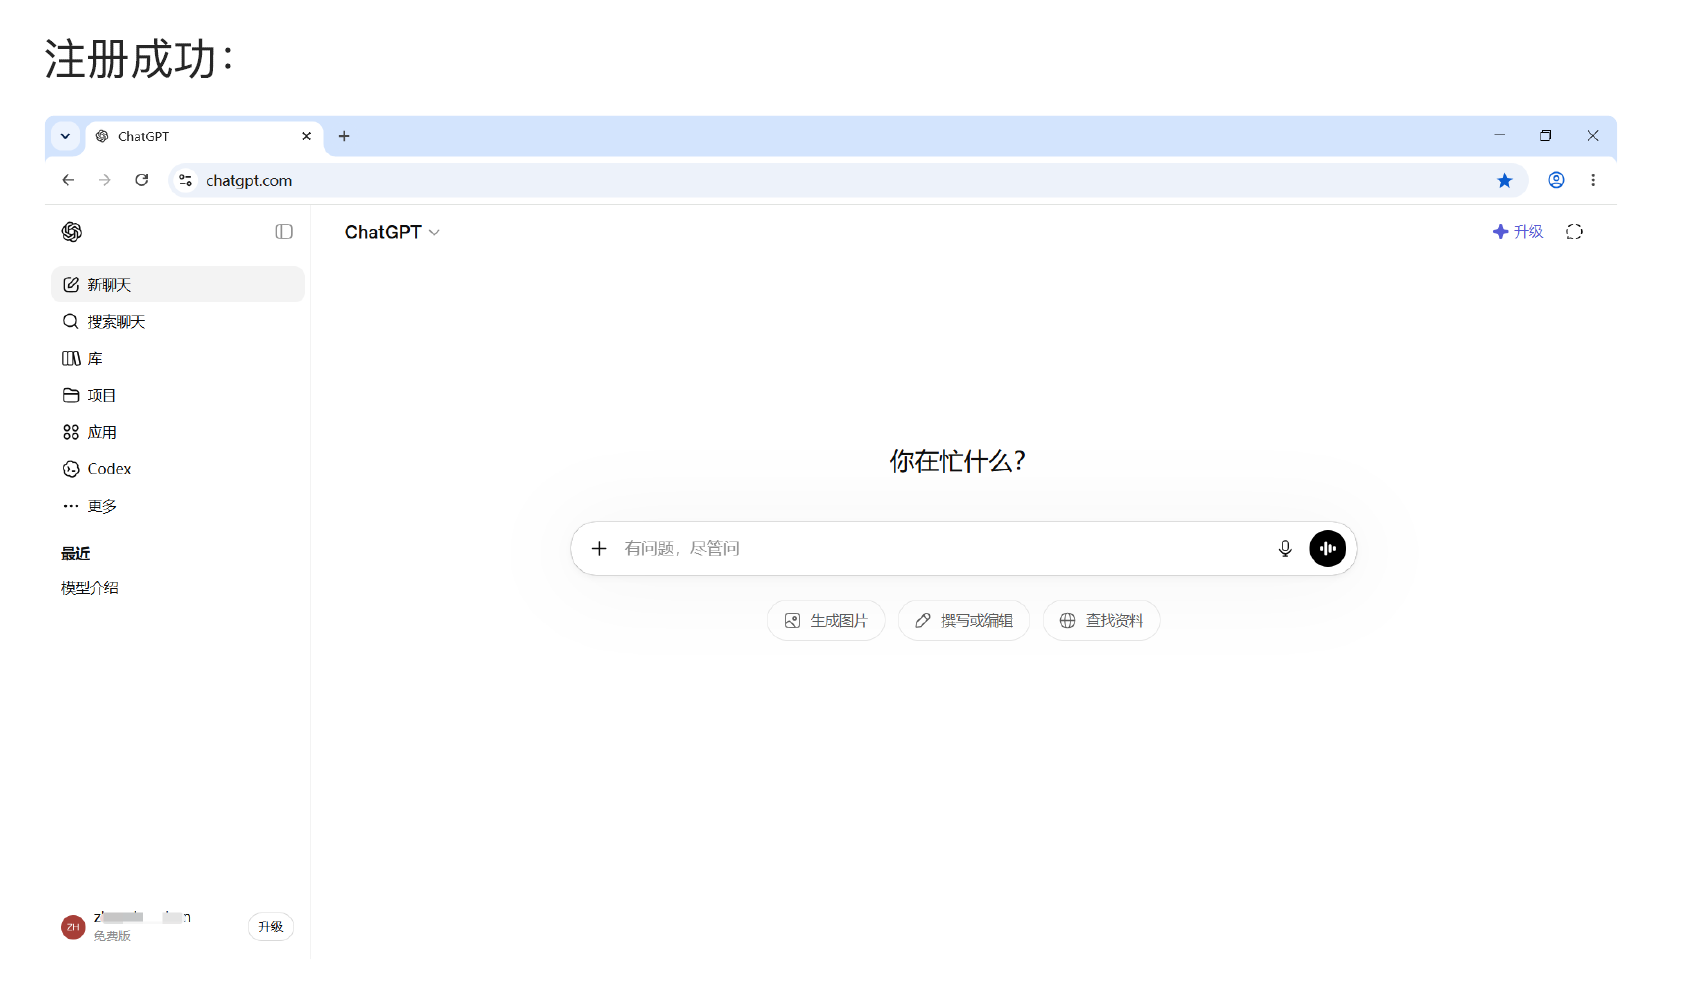Screen dimensions: 1690x990
Task: Click browser back arrow
Action: [x=68, y=180]
